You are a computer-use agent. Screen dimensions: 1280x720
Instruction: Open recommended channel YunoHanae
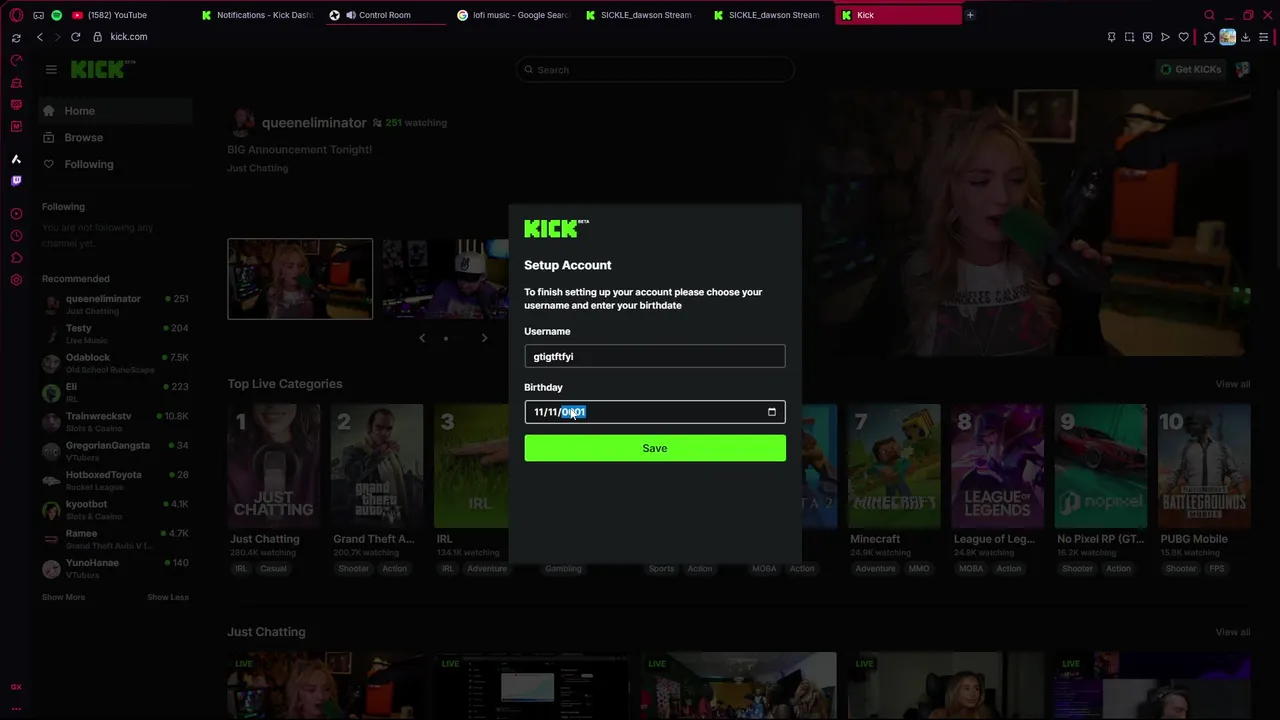click(x=116, y=568)
